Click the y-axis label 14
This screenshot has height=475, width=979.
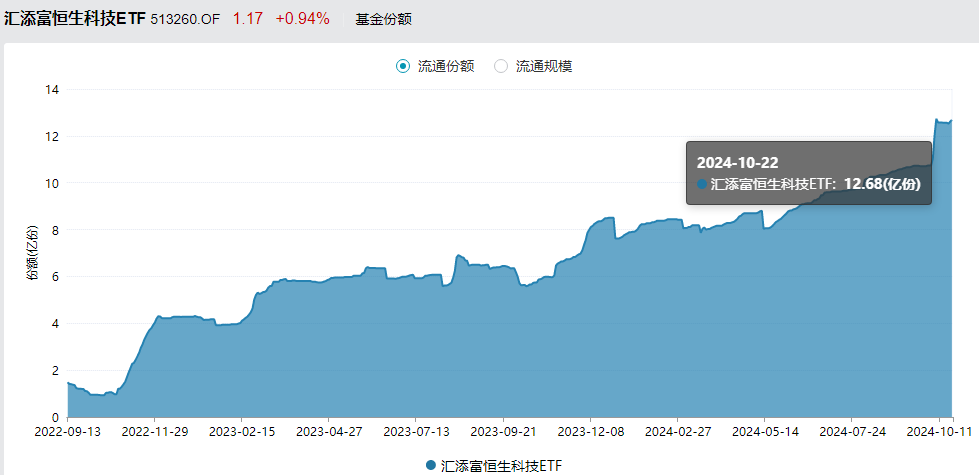point(52,89)
